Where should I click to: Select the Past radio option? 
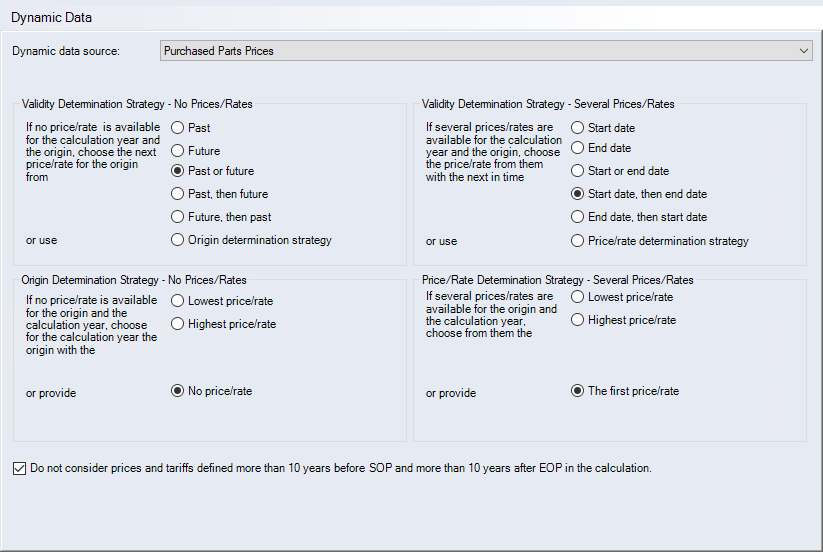pos(178,128)
